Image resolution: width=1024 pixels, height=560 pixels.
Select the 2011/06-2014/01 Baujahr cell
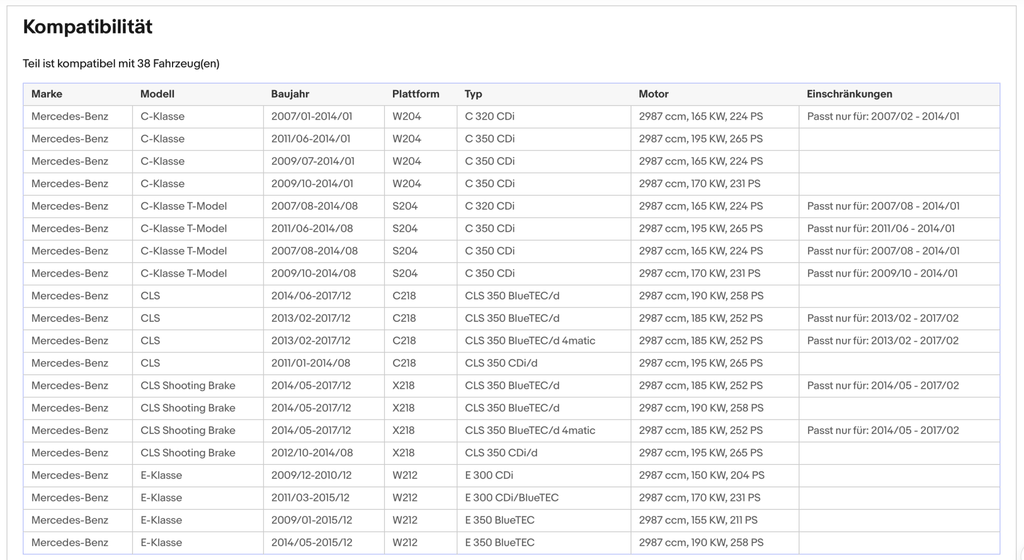311,138
